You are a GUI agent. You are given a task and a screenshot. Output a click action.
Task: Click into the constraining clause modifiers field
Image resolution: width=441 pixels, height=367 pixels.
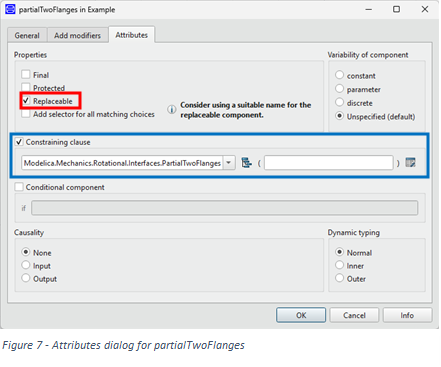click(x=329, y=163)
